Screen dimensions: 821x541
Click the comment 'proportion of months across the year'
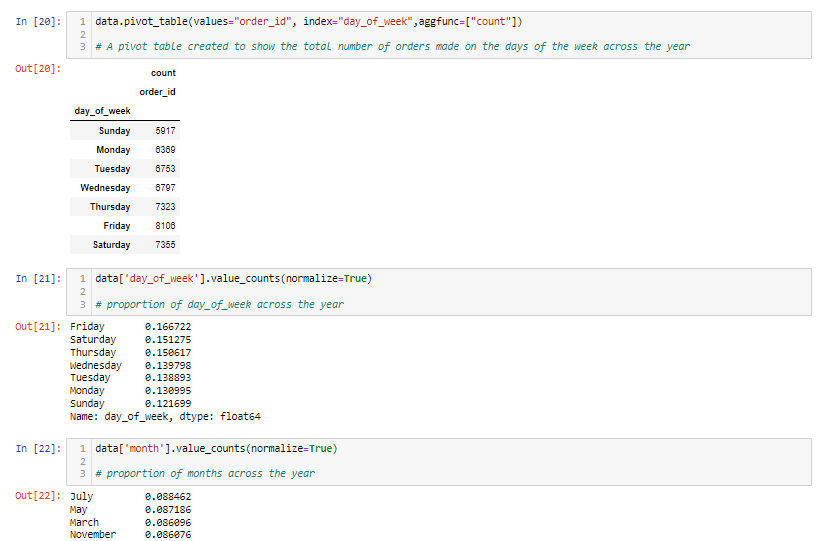pyautogui.click(x=205, y=473)
